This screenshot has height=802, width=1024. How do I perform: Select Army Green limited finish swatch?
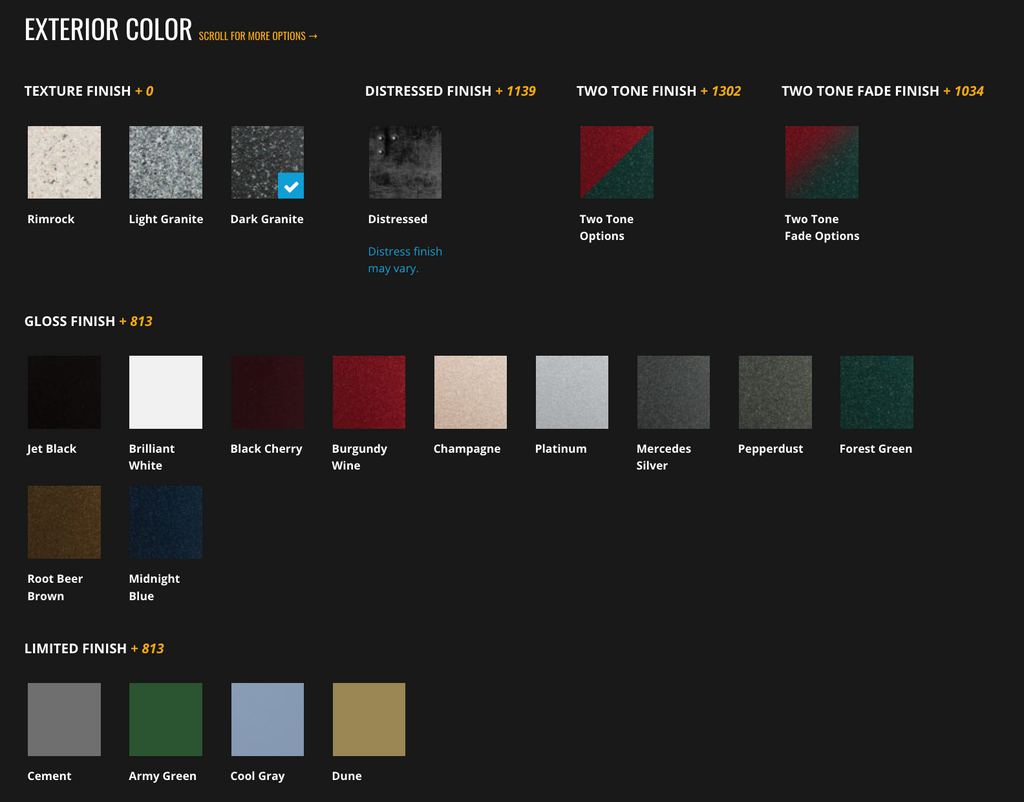(x=165, y=719)
